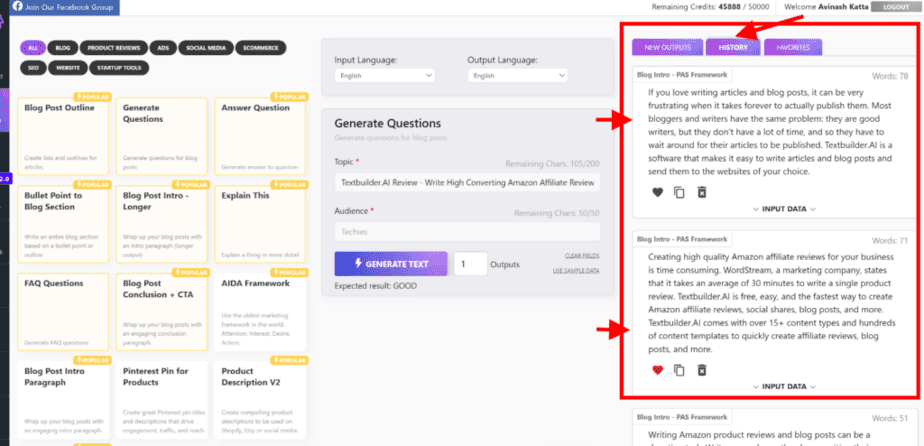This screenshot has width=924, height=446.
Task: Click the Words: 51 count
Action: click(x=890, y=418)
